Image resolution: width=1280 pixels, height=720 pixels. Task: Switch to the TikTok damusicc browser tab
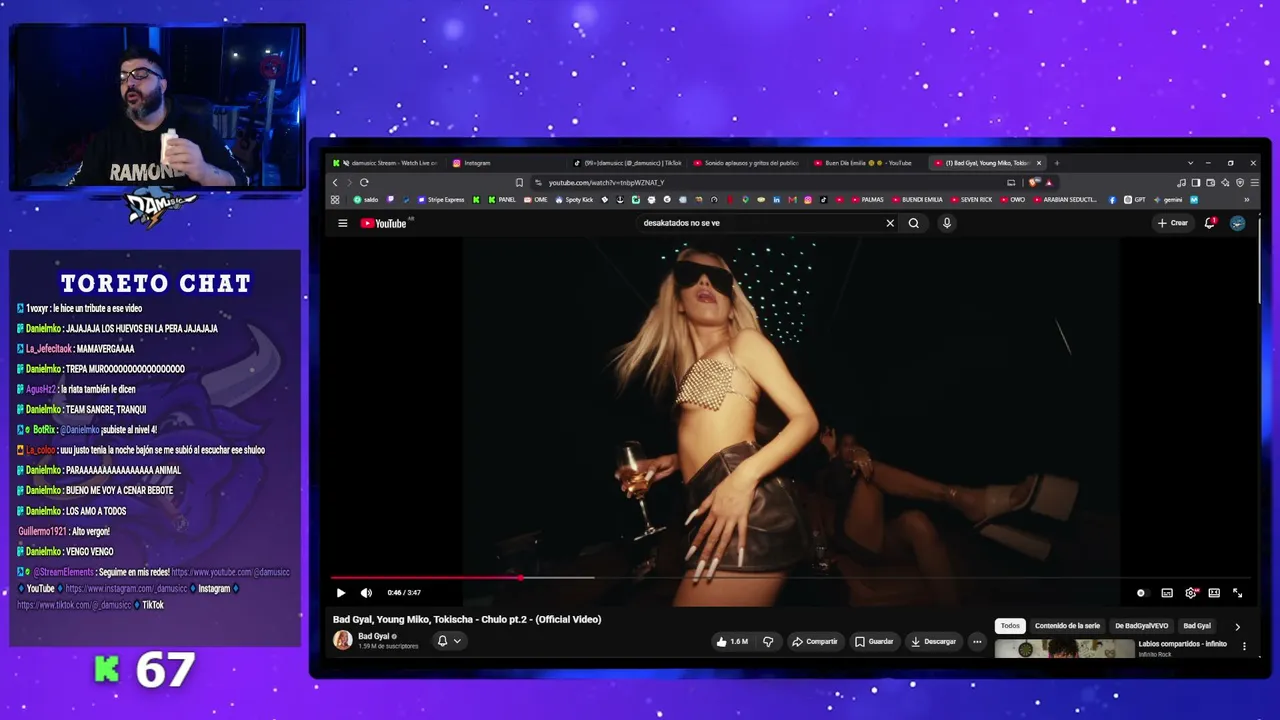point(628,163)
